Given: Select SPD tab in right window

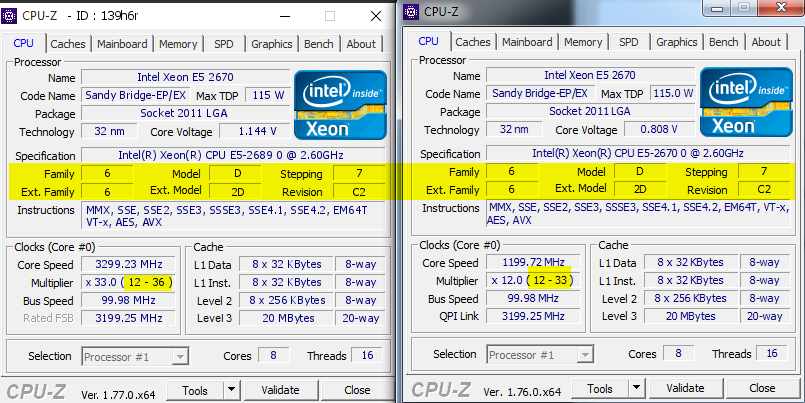Looking at the screenshot, I should pos(629,42).
